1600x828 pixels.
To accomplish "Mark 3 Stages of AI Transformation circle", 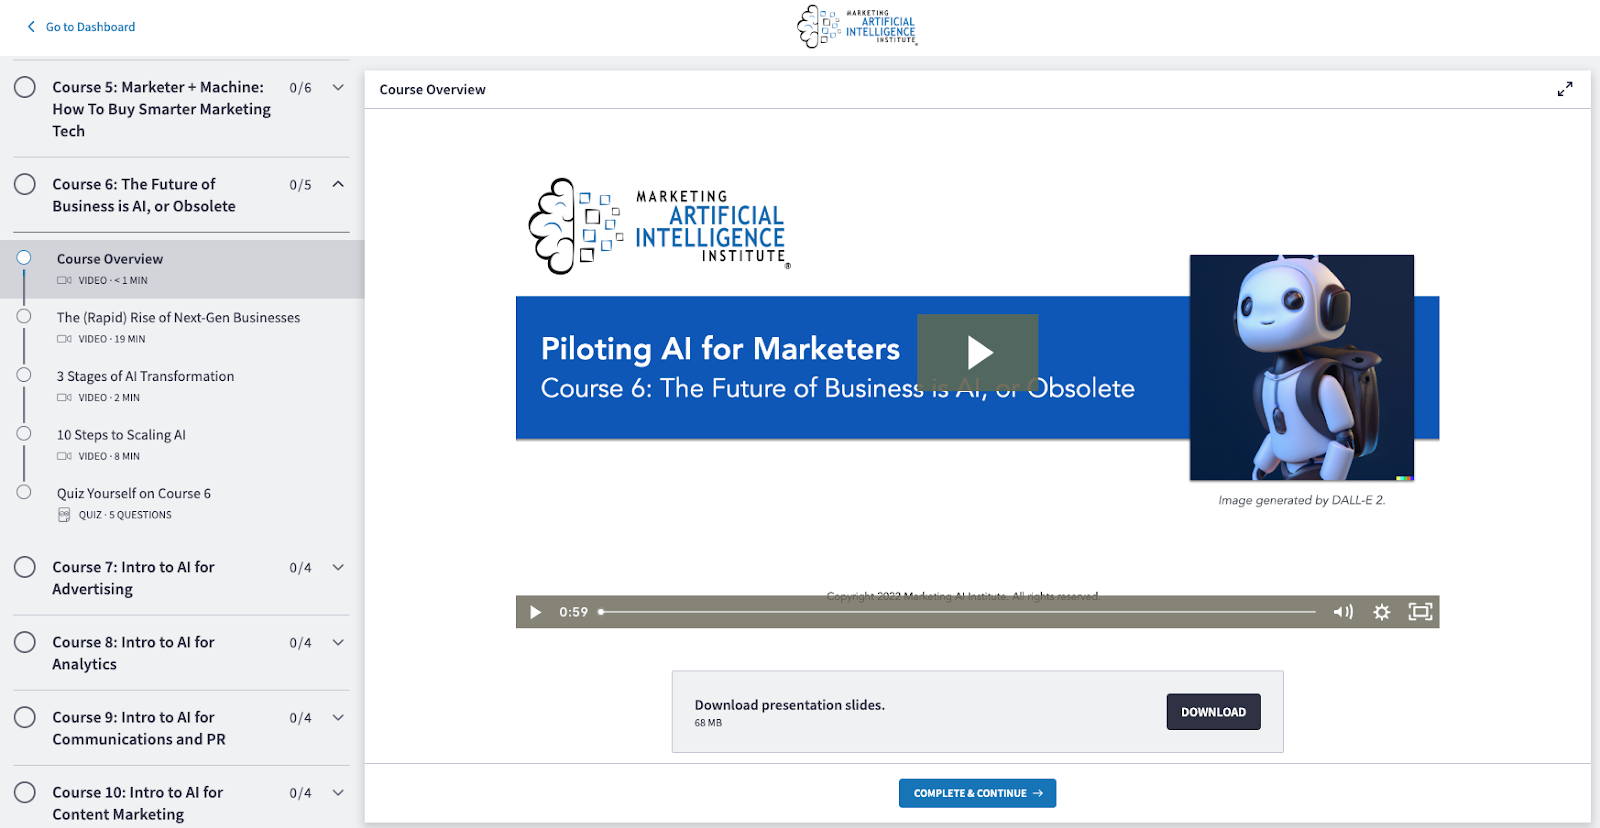I will [24, 375].
